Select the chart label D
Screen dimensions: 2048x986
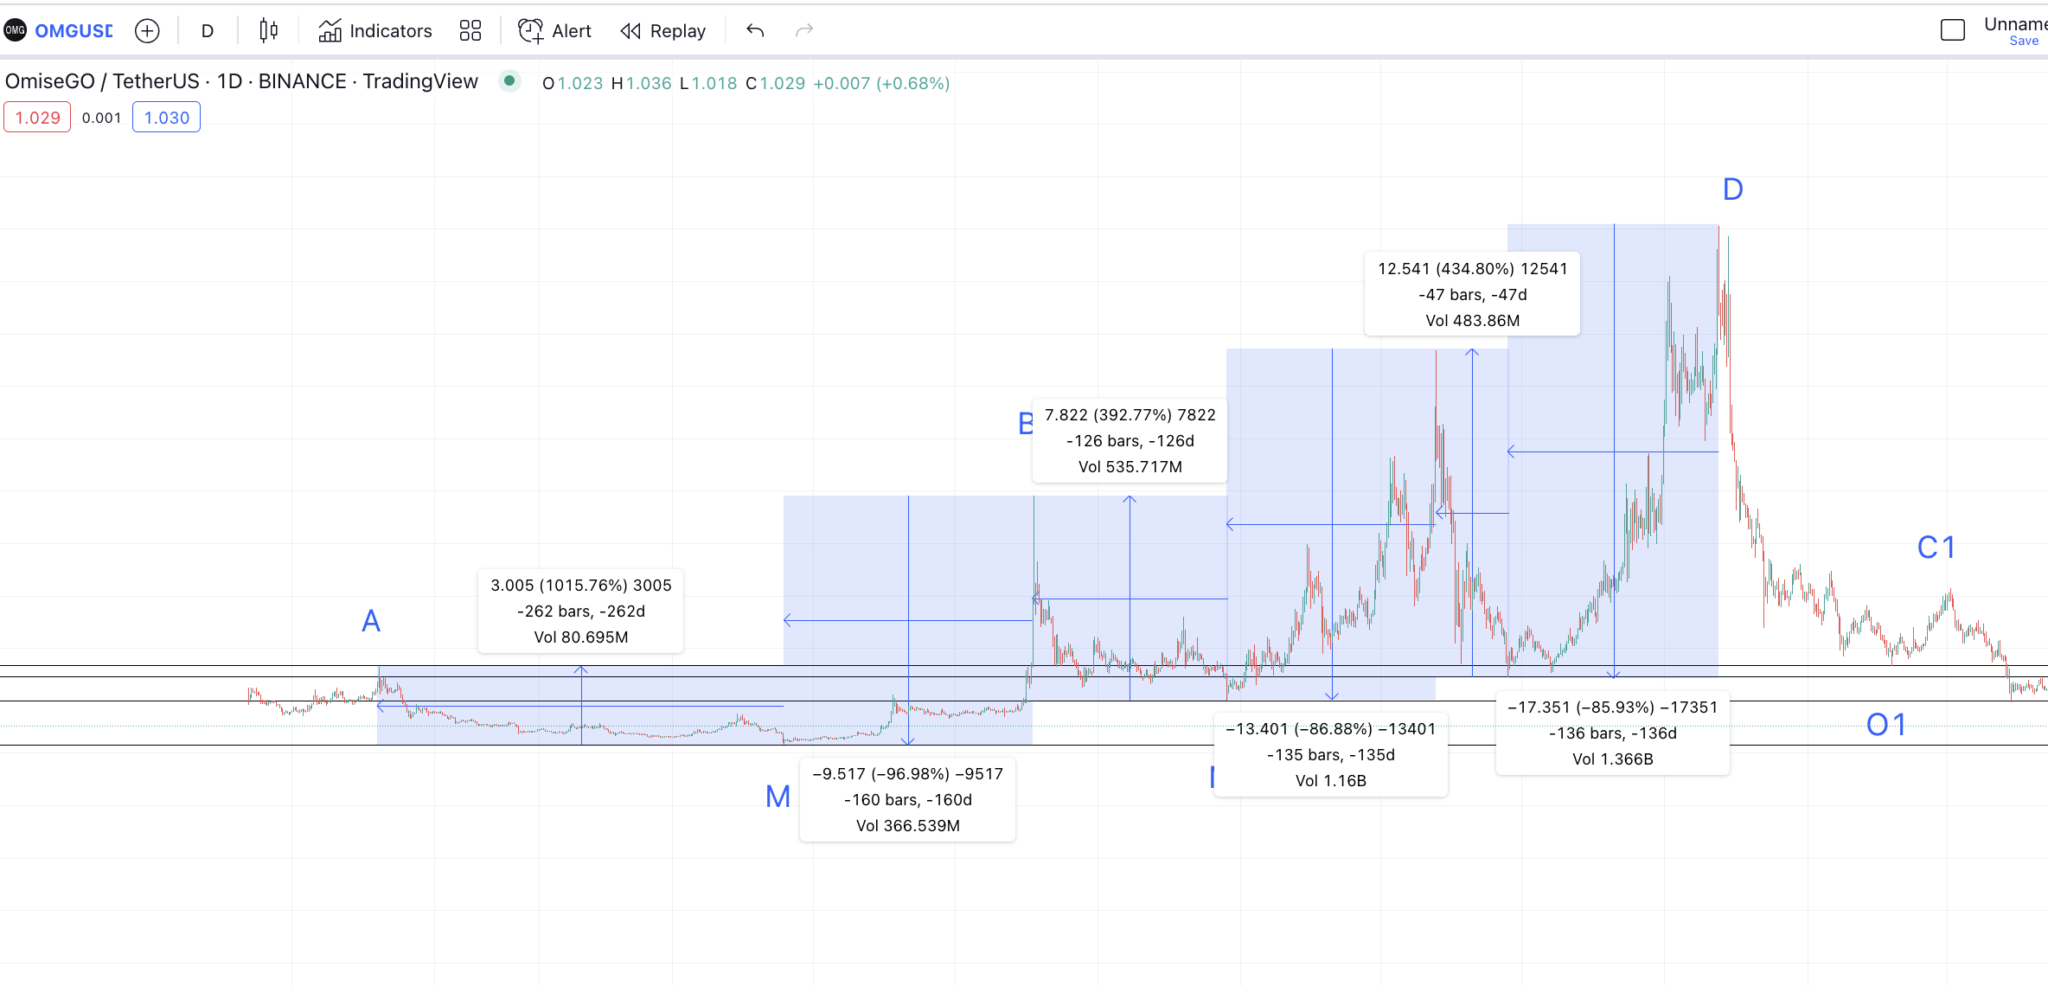click(1733, 189)
